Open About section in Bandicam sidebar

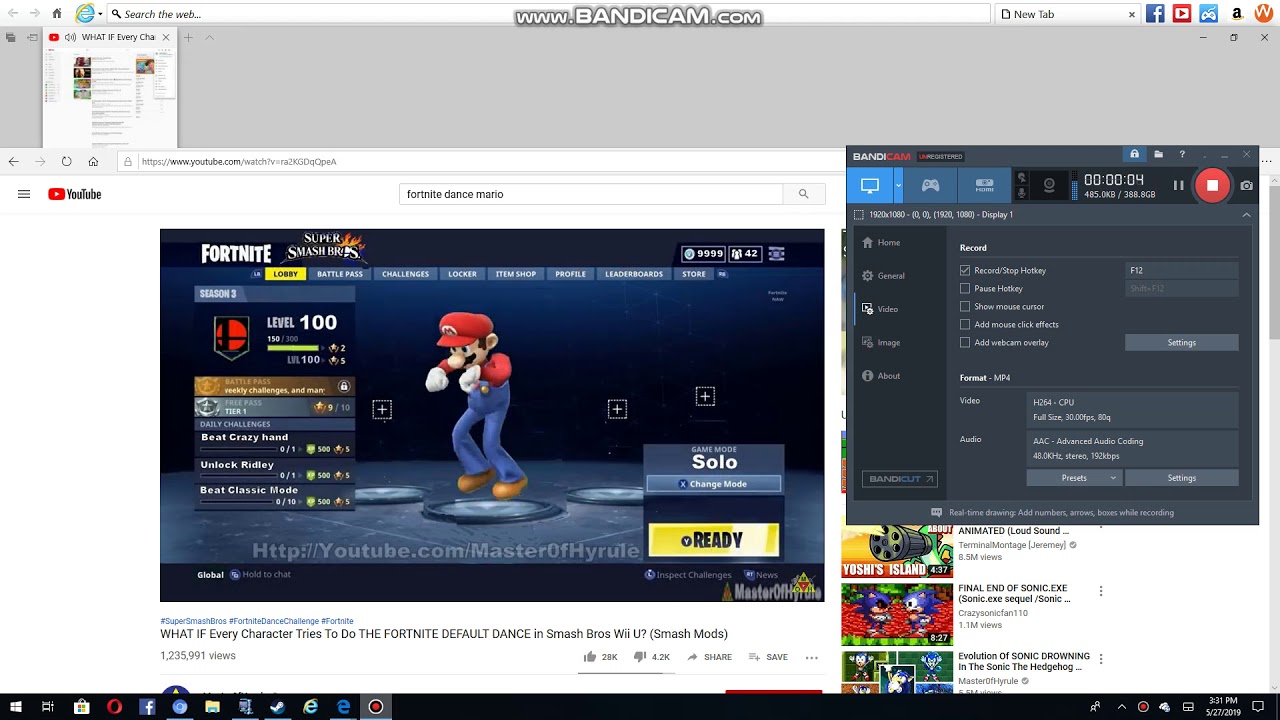point(881,376)
